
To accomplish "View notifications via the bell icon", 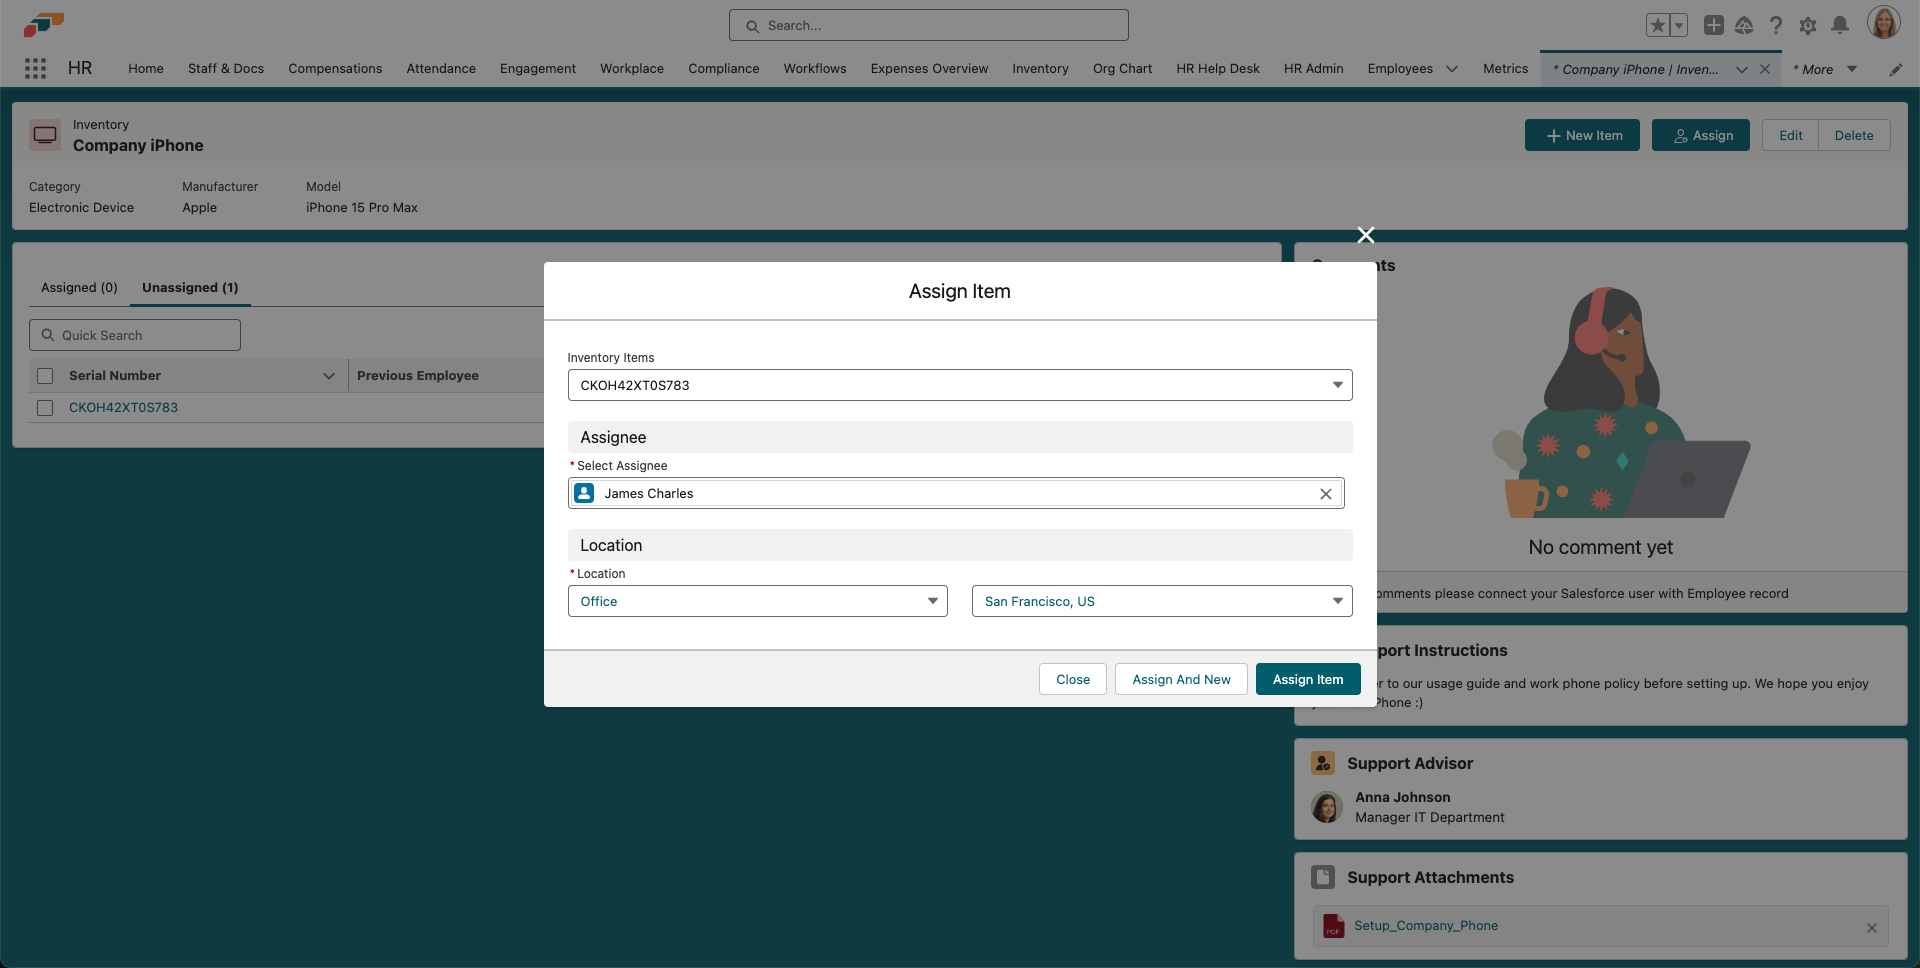I will click(x=1841, y=25).
